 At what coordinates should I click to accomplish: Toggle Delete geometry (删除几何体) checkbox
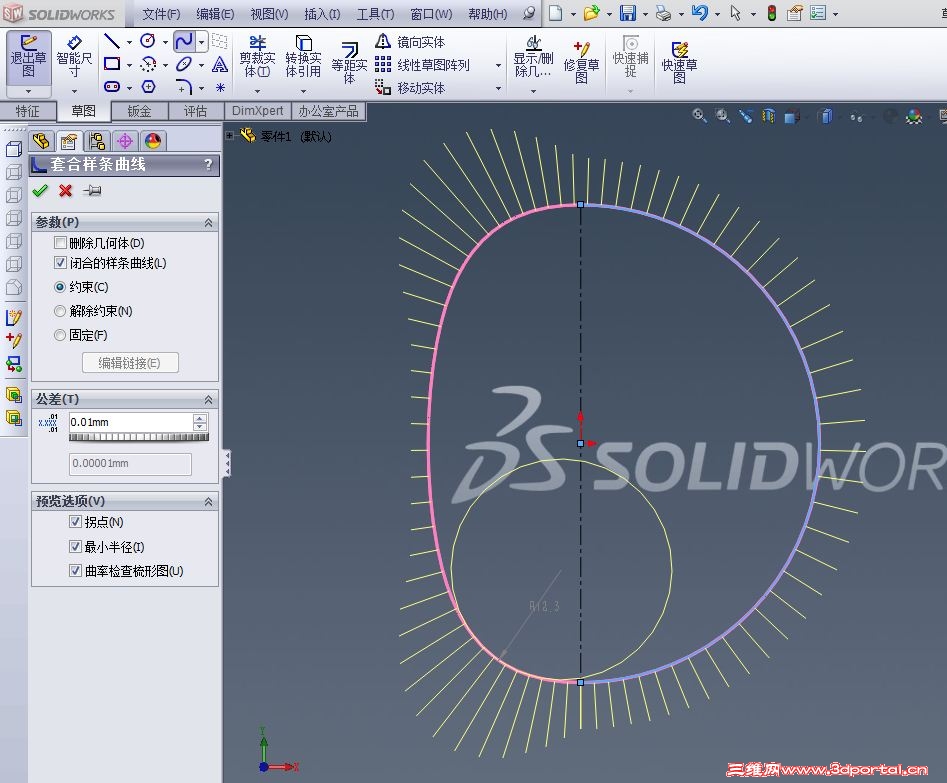[60, 243]
